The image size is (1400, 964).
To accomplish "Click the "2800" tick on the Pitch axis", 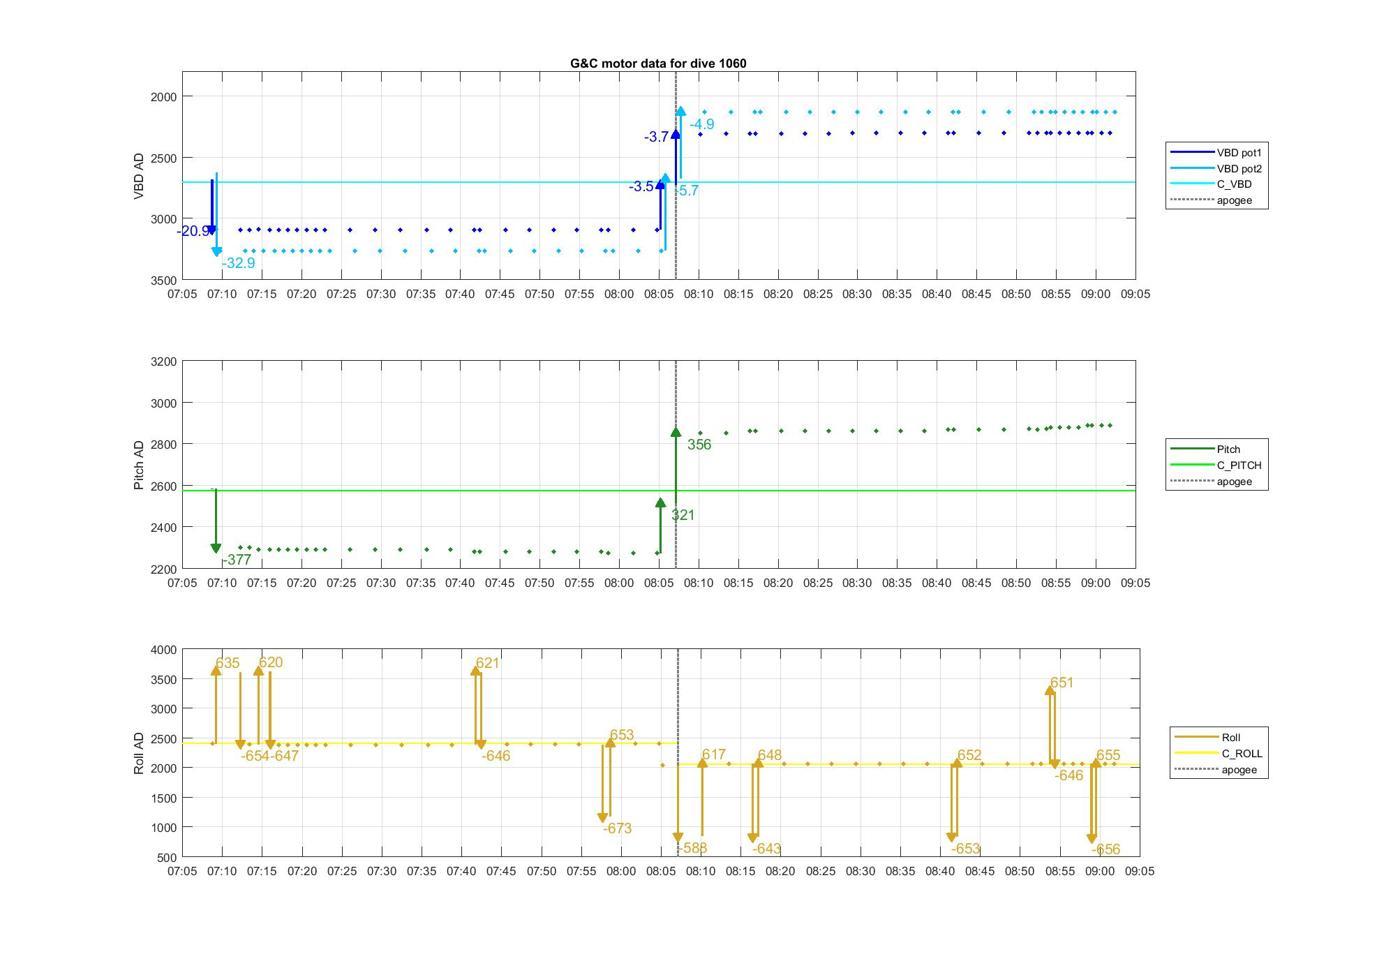I will pyautogui.click(x=163, y=445).
